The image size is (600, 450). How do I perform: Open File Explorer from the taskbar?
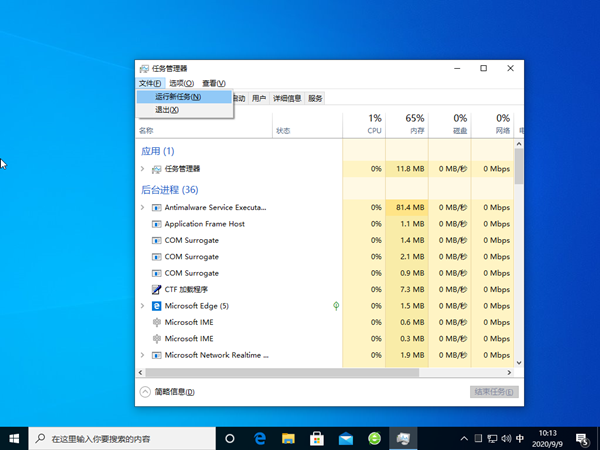(287, 438)
